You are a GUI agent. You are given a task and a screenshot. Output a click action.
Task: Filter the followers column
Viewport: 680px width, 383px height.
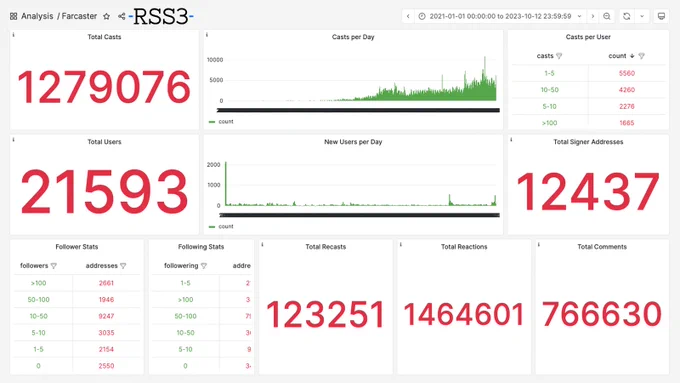[x=54, y=266]
